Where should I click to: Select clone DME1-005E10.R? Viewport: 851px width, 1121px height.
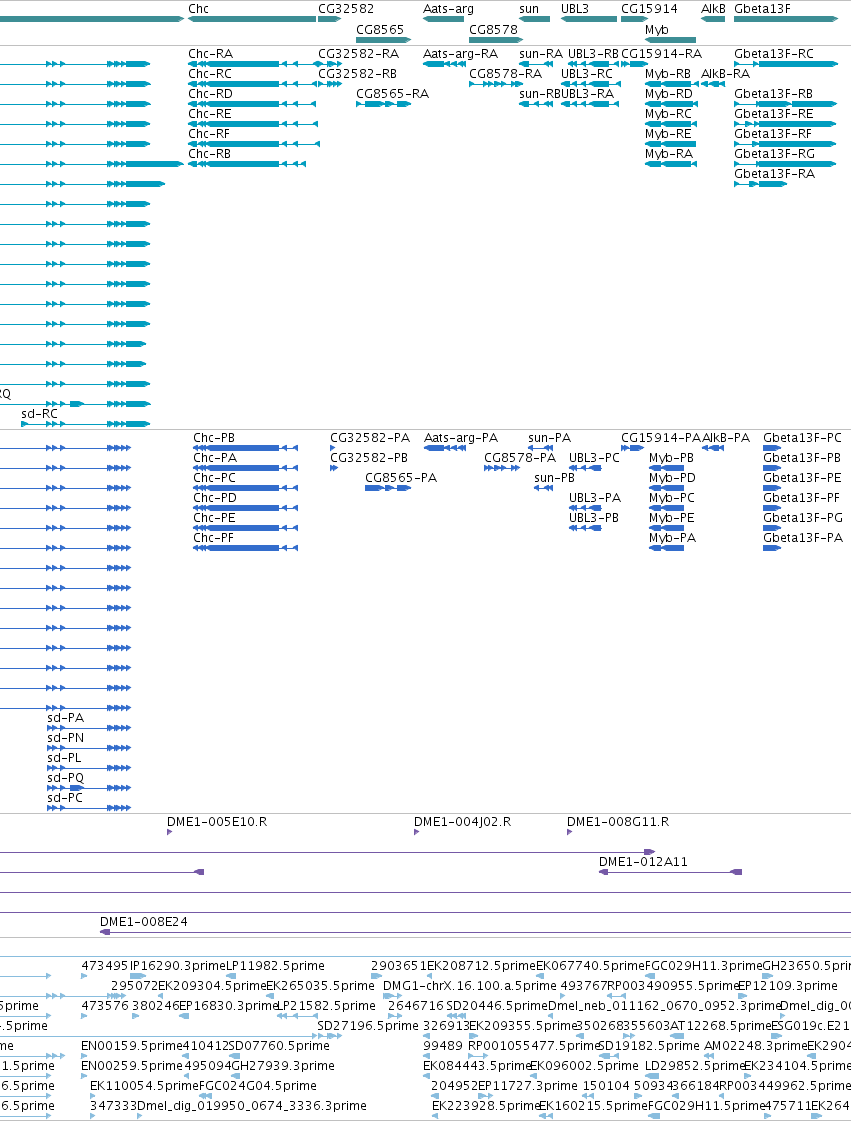pos(217,822)
